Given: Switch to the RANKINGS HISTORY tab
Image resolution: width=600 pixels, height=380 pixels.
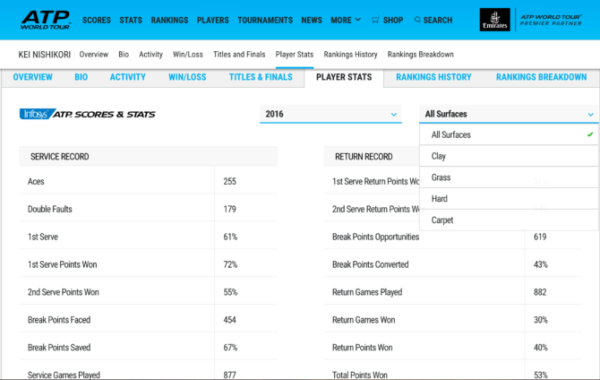Looking at the screenshot, I should 434,77.
